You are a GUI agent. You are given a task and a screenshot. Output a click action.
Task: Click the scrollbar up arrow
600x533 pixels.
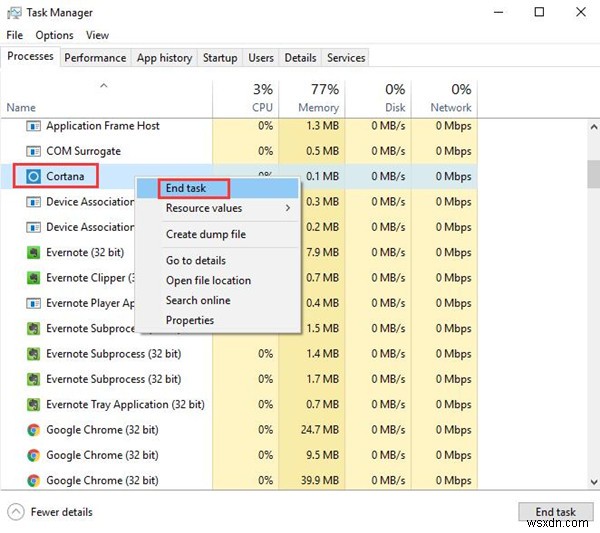point(593,127)
